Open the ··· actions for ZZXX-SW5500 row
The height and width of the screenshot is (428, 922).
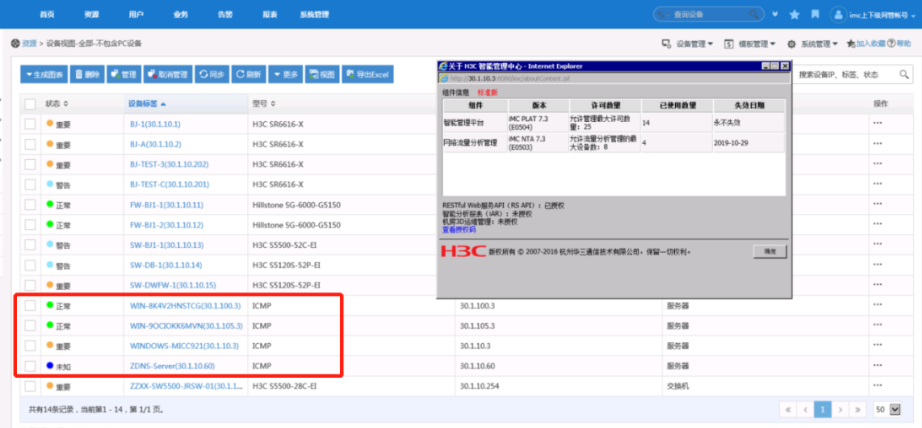[878, 386]
